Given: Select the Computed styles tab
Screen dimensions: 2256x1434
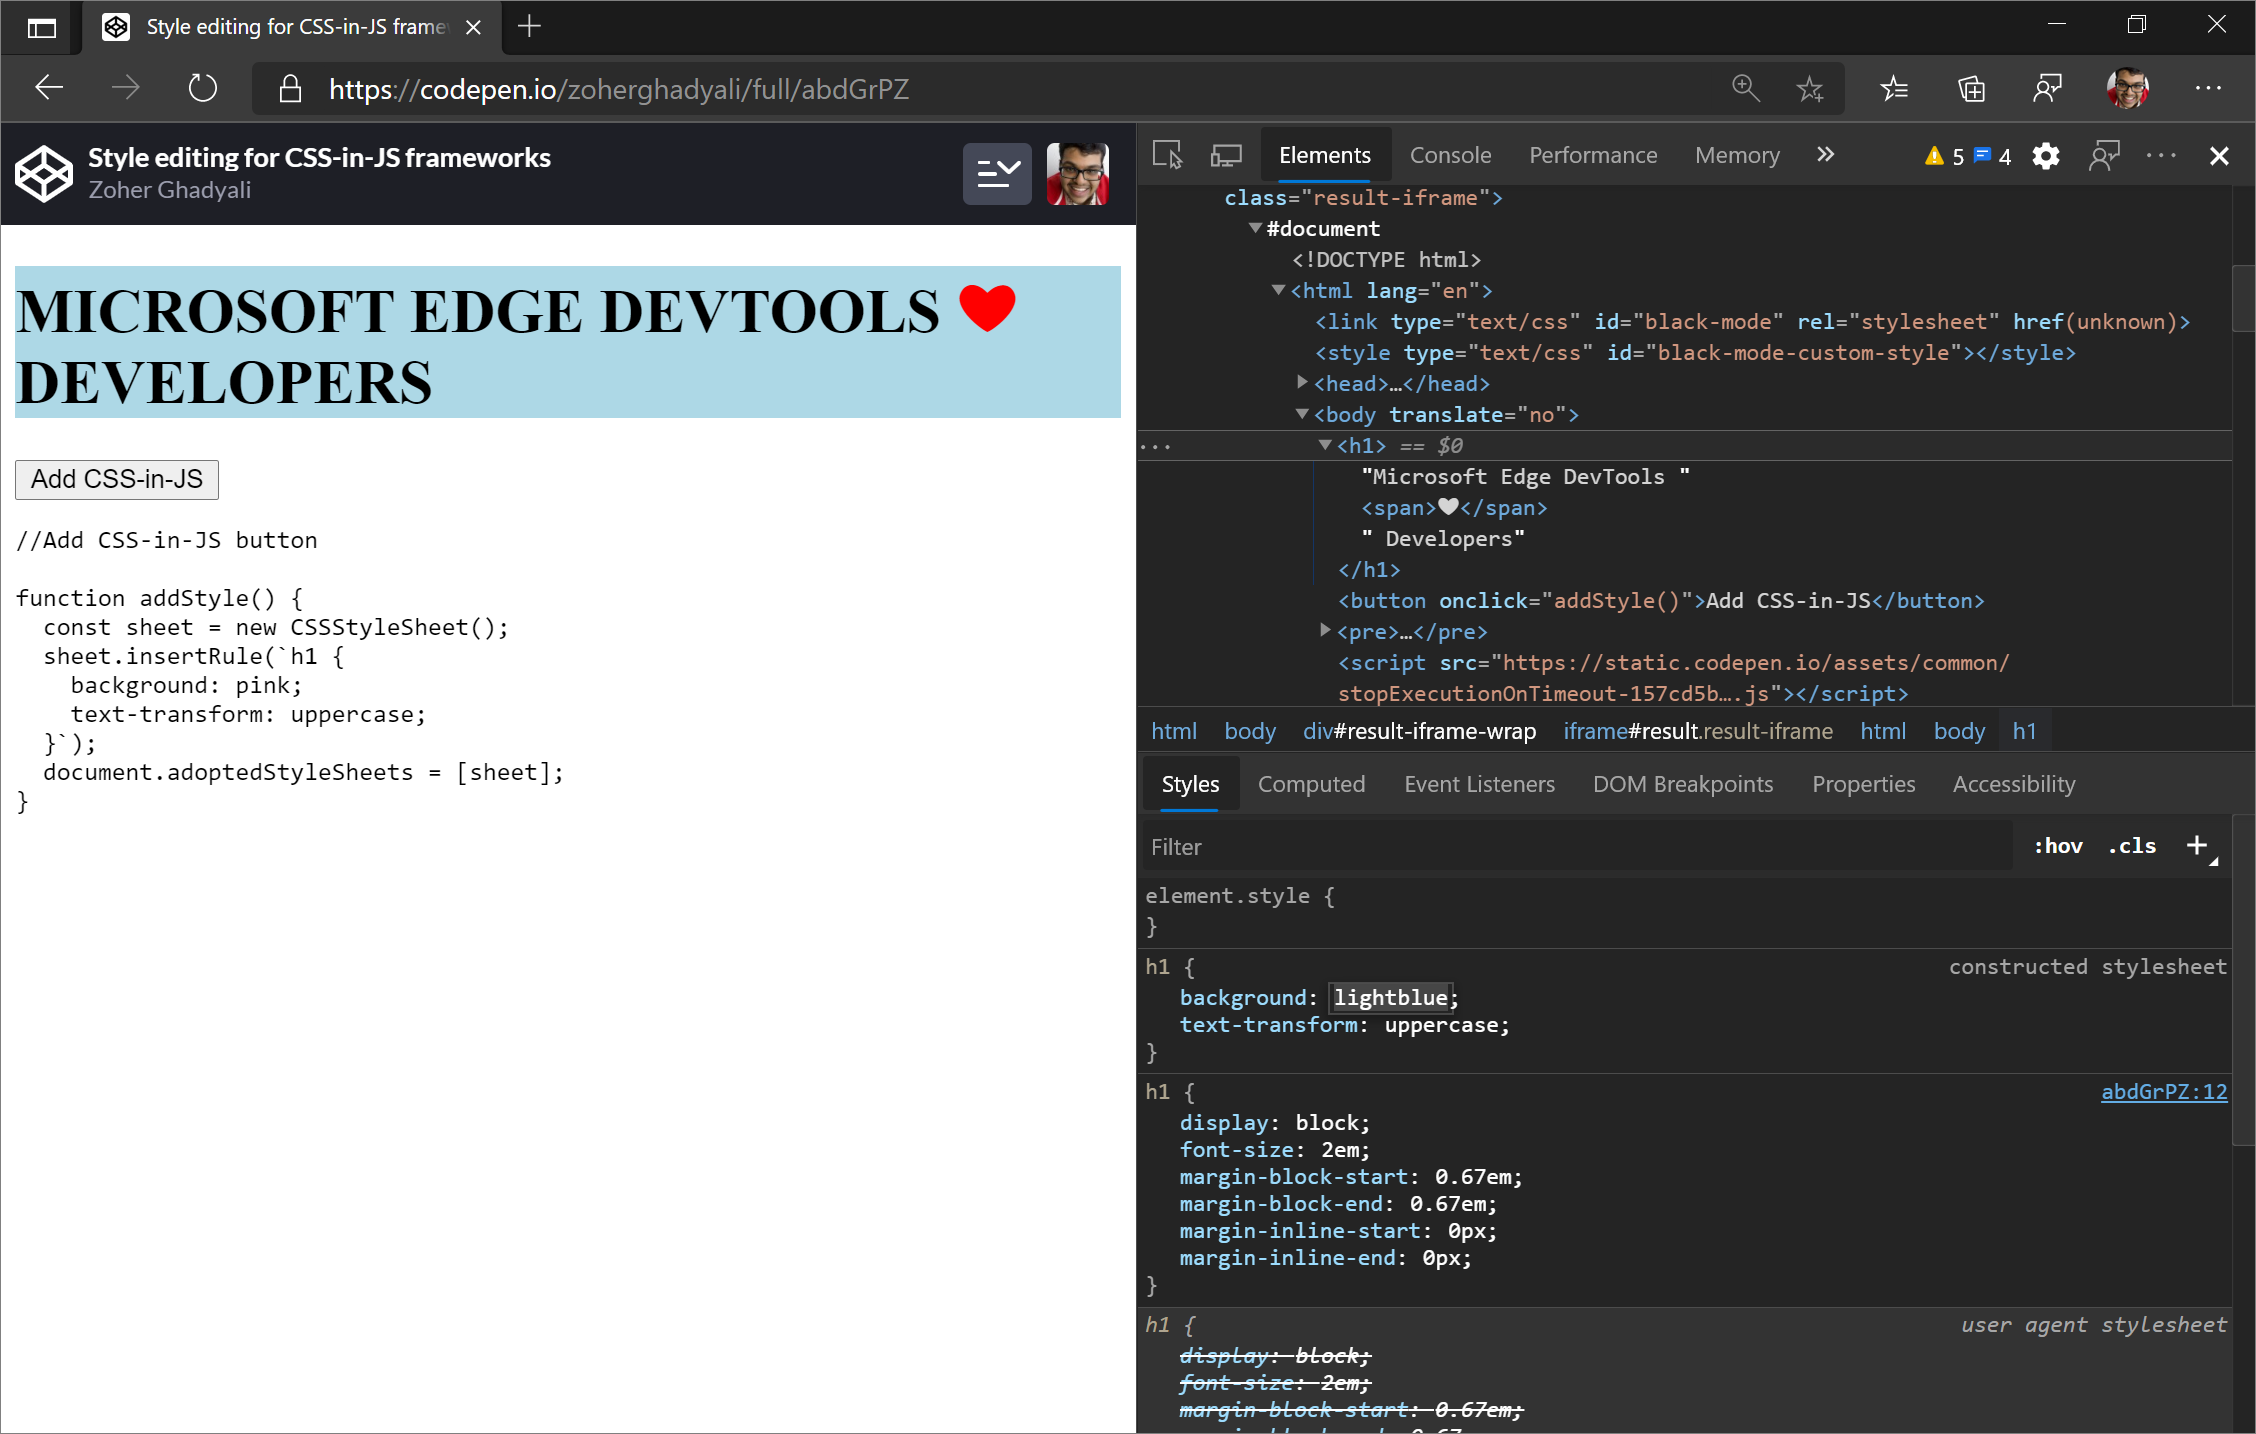Looking at the screenshot, I should coord(1312,783).
